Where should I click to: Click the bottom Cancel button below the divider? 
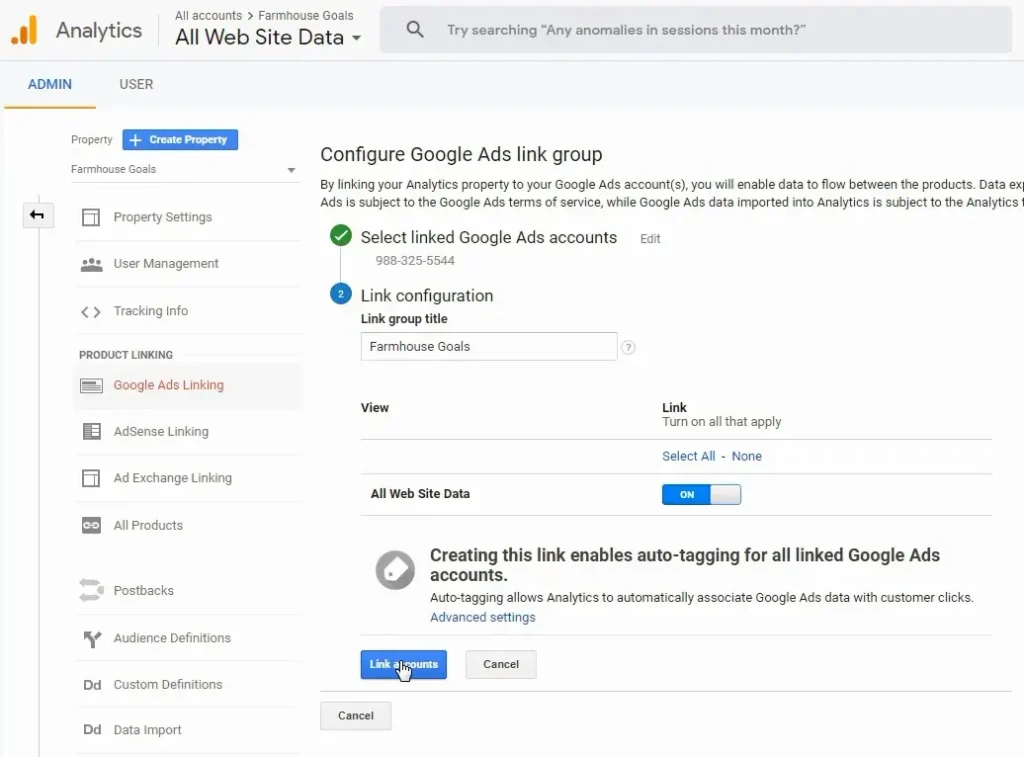[356, 716]
